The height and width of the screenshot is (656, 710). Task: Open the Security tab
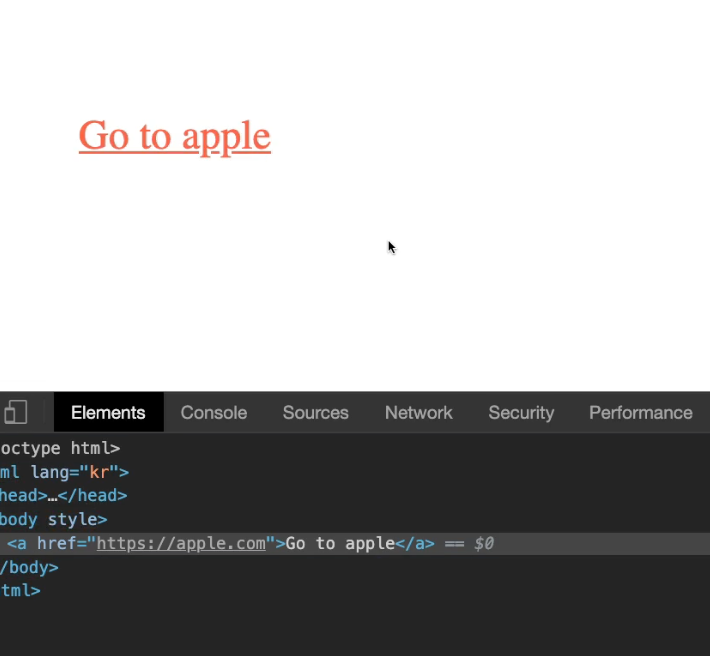521,412
